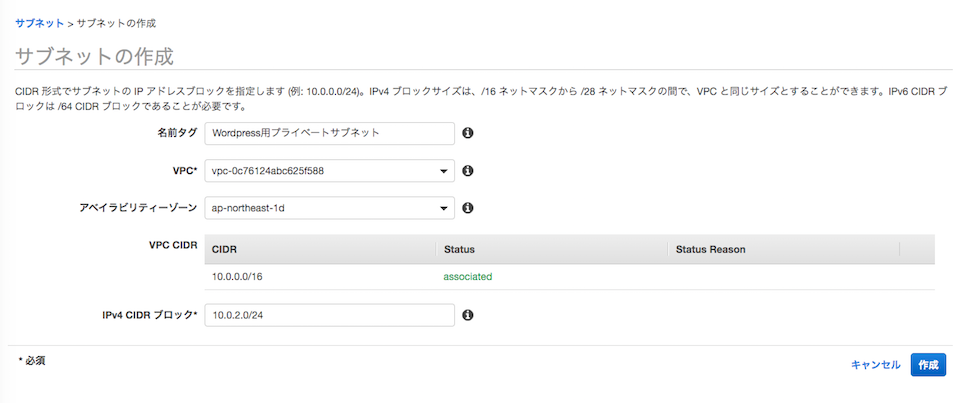Screen dimensions: 960x403
Task: Click the 名前タグ text field
Action: click(329, 133)
